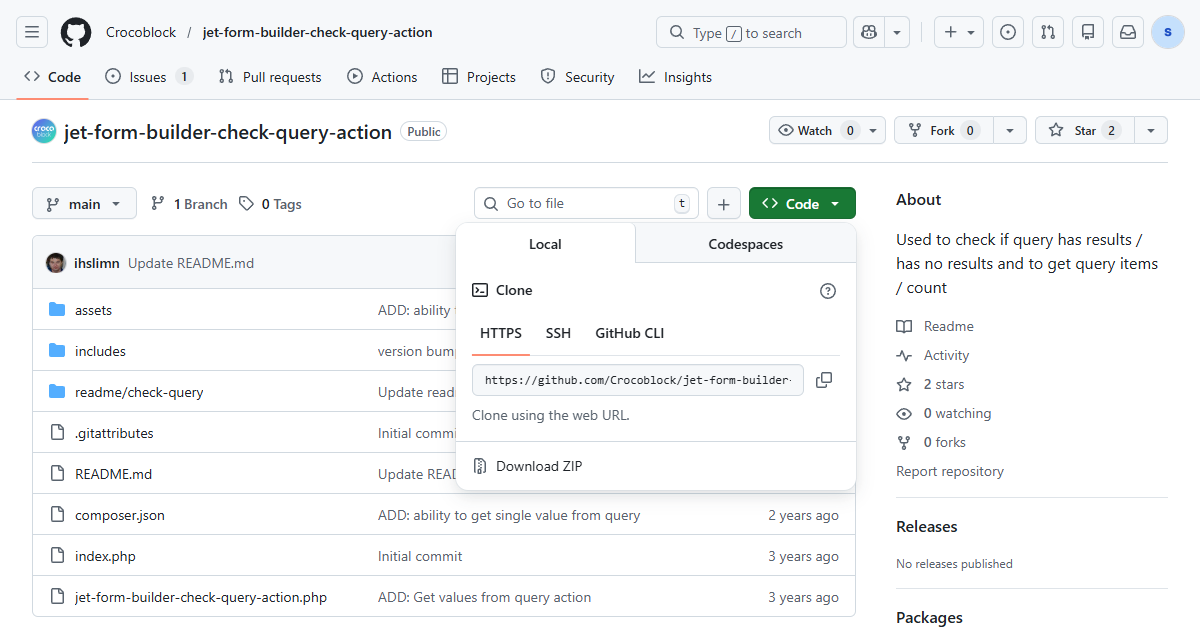Image resolution: width=1200 pixels, height=632 pixels.
Task: Open the 2 stars link
Action: click(x=931, y=384)
